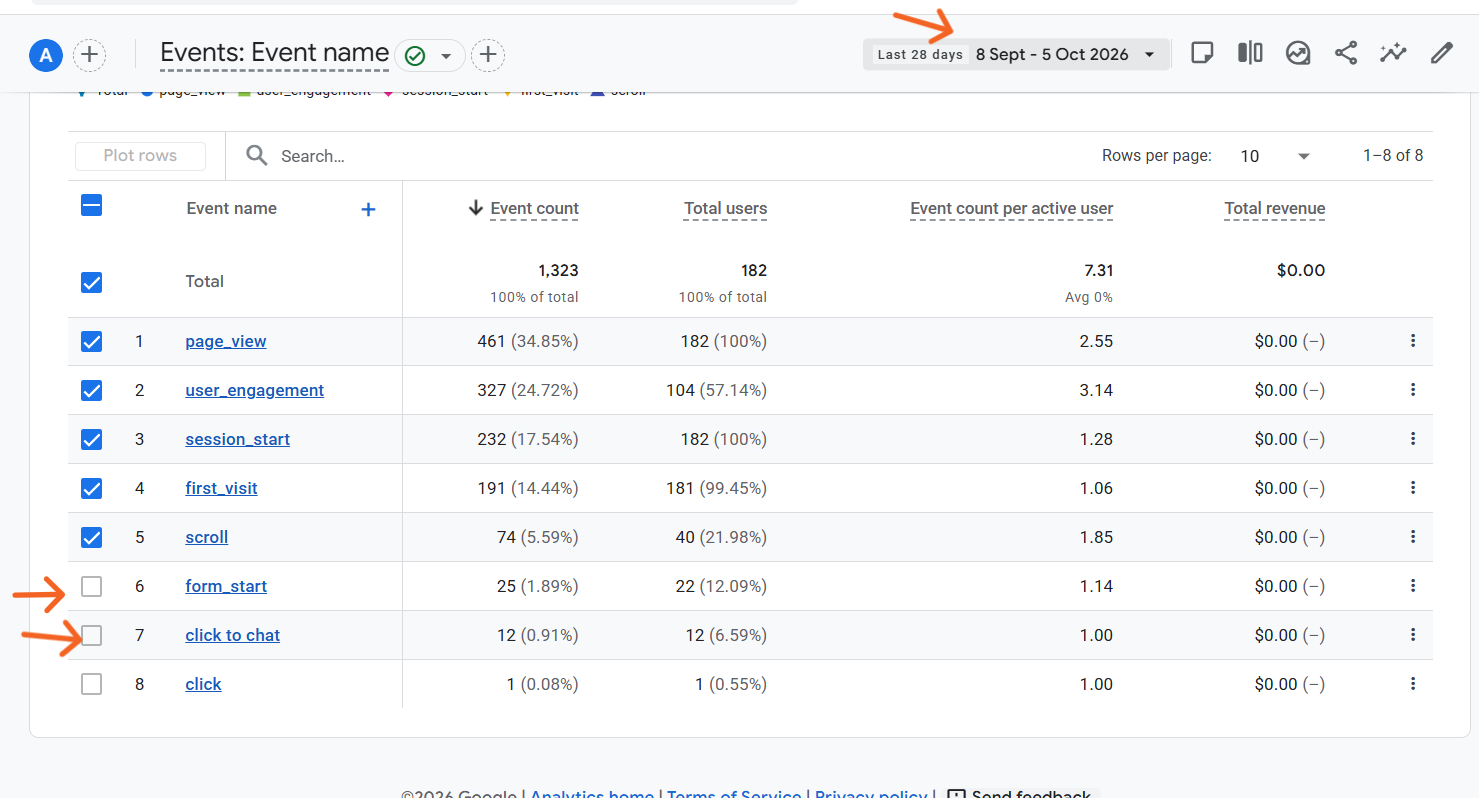Sort by Total users column header
Screen dimensions: 1479x798
pyautogui.click(x=726, y=209)
